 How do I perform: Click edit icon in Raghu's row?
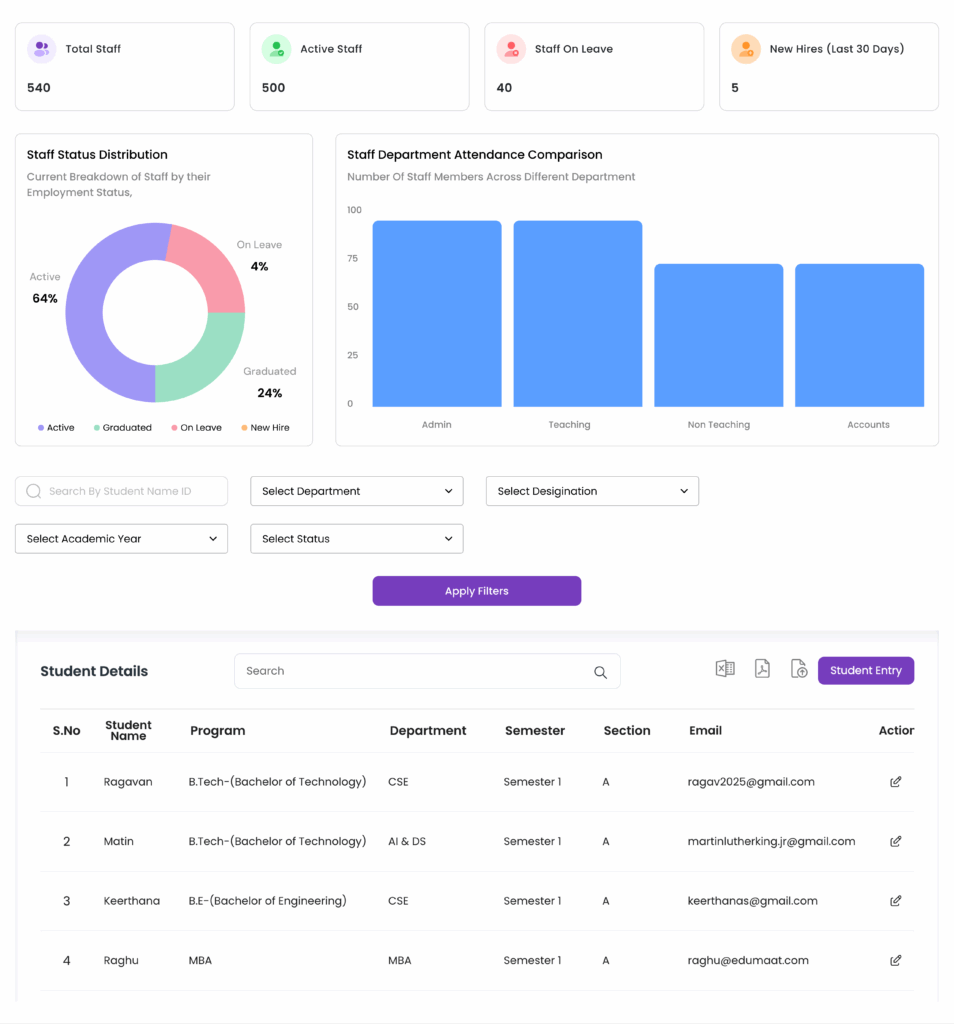pyautogui.click(x=895, y=960)
